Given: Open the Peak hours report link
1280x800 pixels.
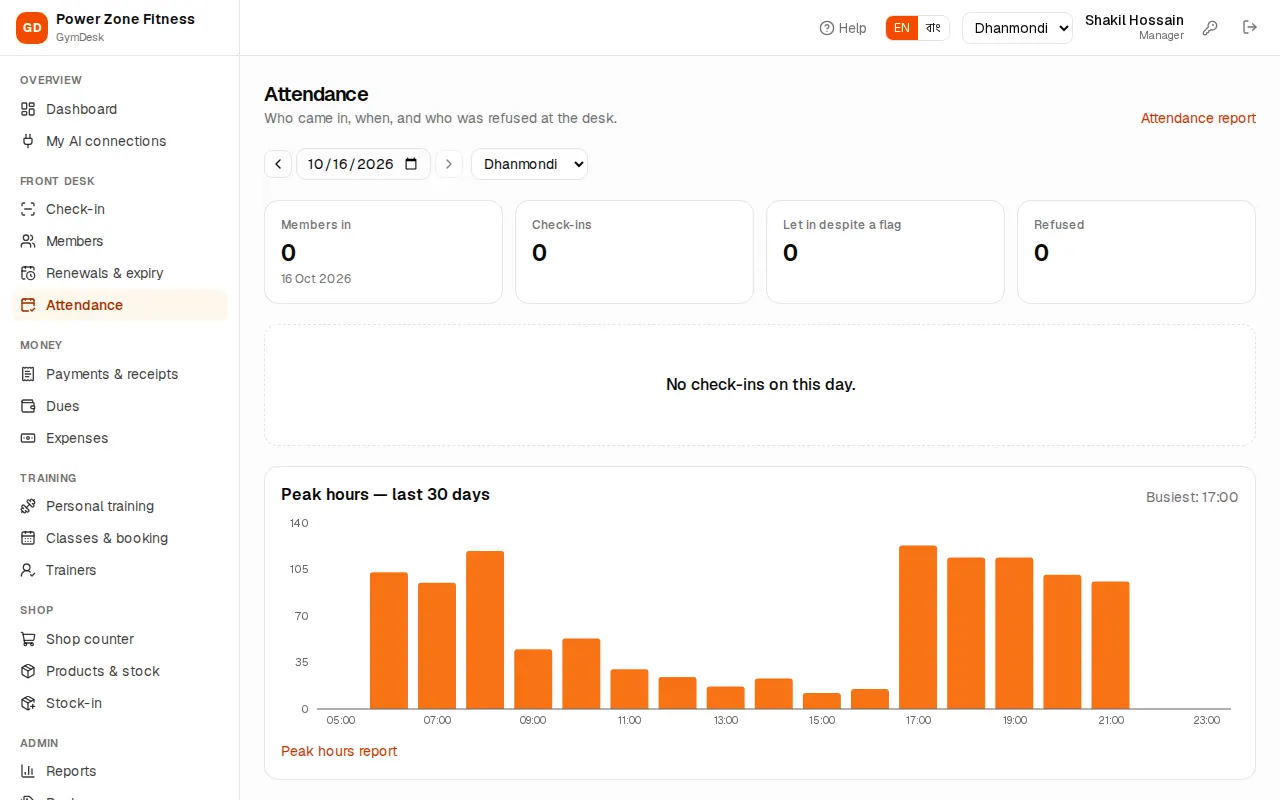Looking at the screenshot, I should click(x=339, y=751).
